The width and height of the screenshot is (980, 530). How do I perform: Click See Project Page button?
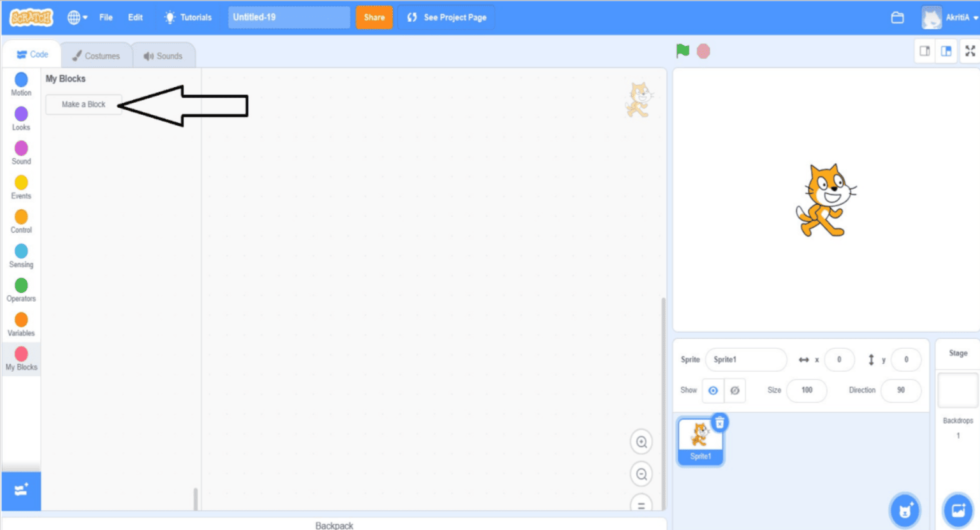(447, 18)
